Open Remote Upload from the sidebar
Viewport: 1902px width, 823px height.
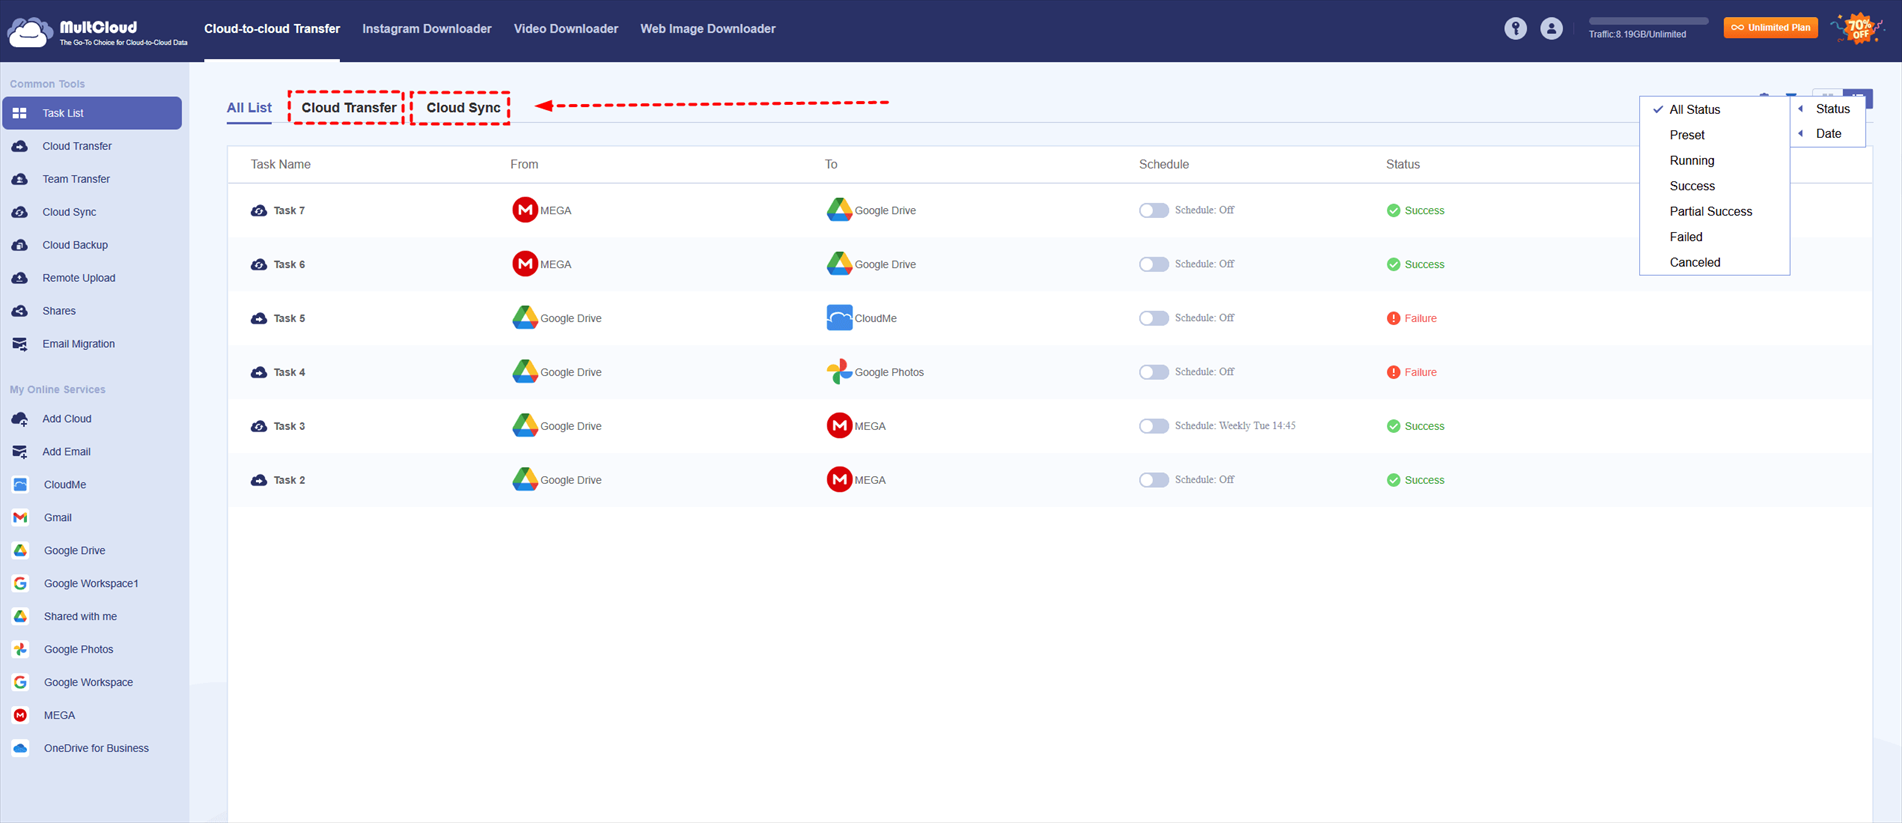[x=78, y=278]
